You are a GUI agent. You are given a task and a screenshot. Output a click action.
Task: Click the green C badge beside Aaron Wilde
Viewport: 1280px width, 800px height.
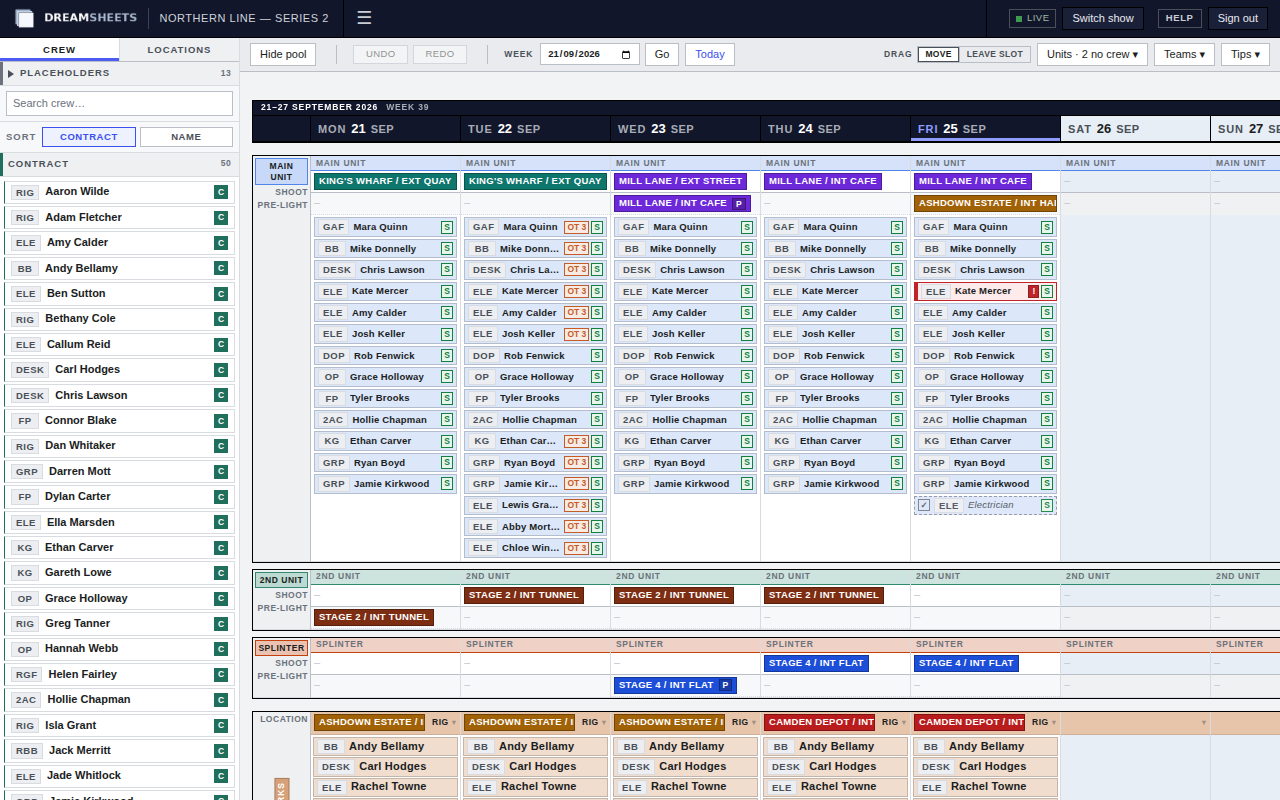pos(221,192)
